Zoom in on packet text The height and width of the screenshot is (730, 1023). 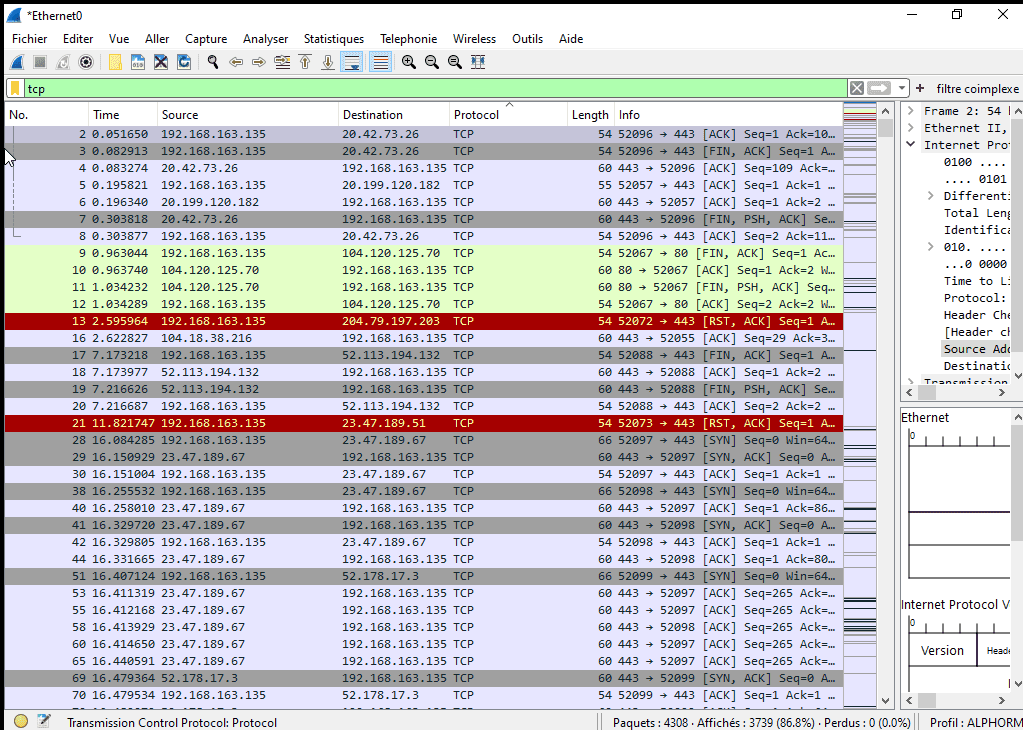click(x=409, y=62)
